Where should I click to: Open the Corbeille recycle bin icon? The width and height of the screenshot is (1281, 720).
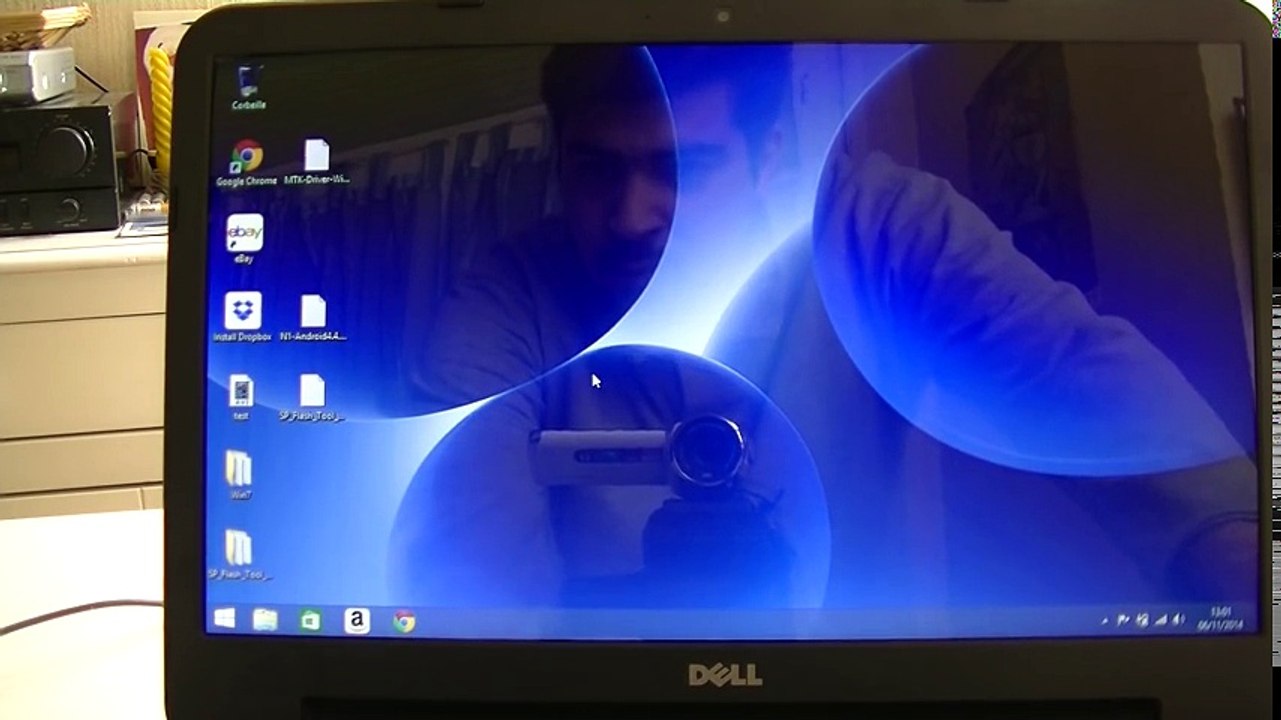[x=248, y=87]
